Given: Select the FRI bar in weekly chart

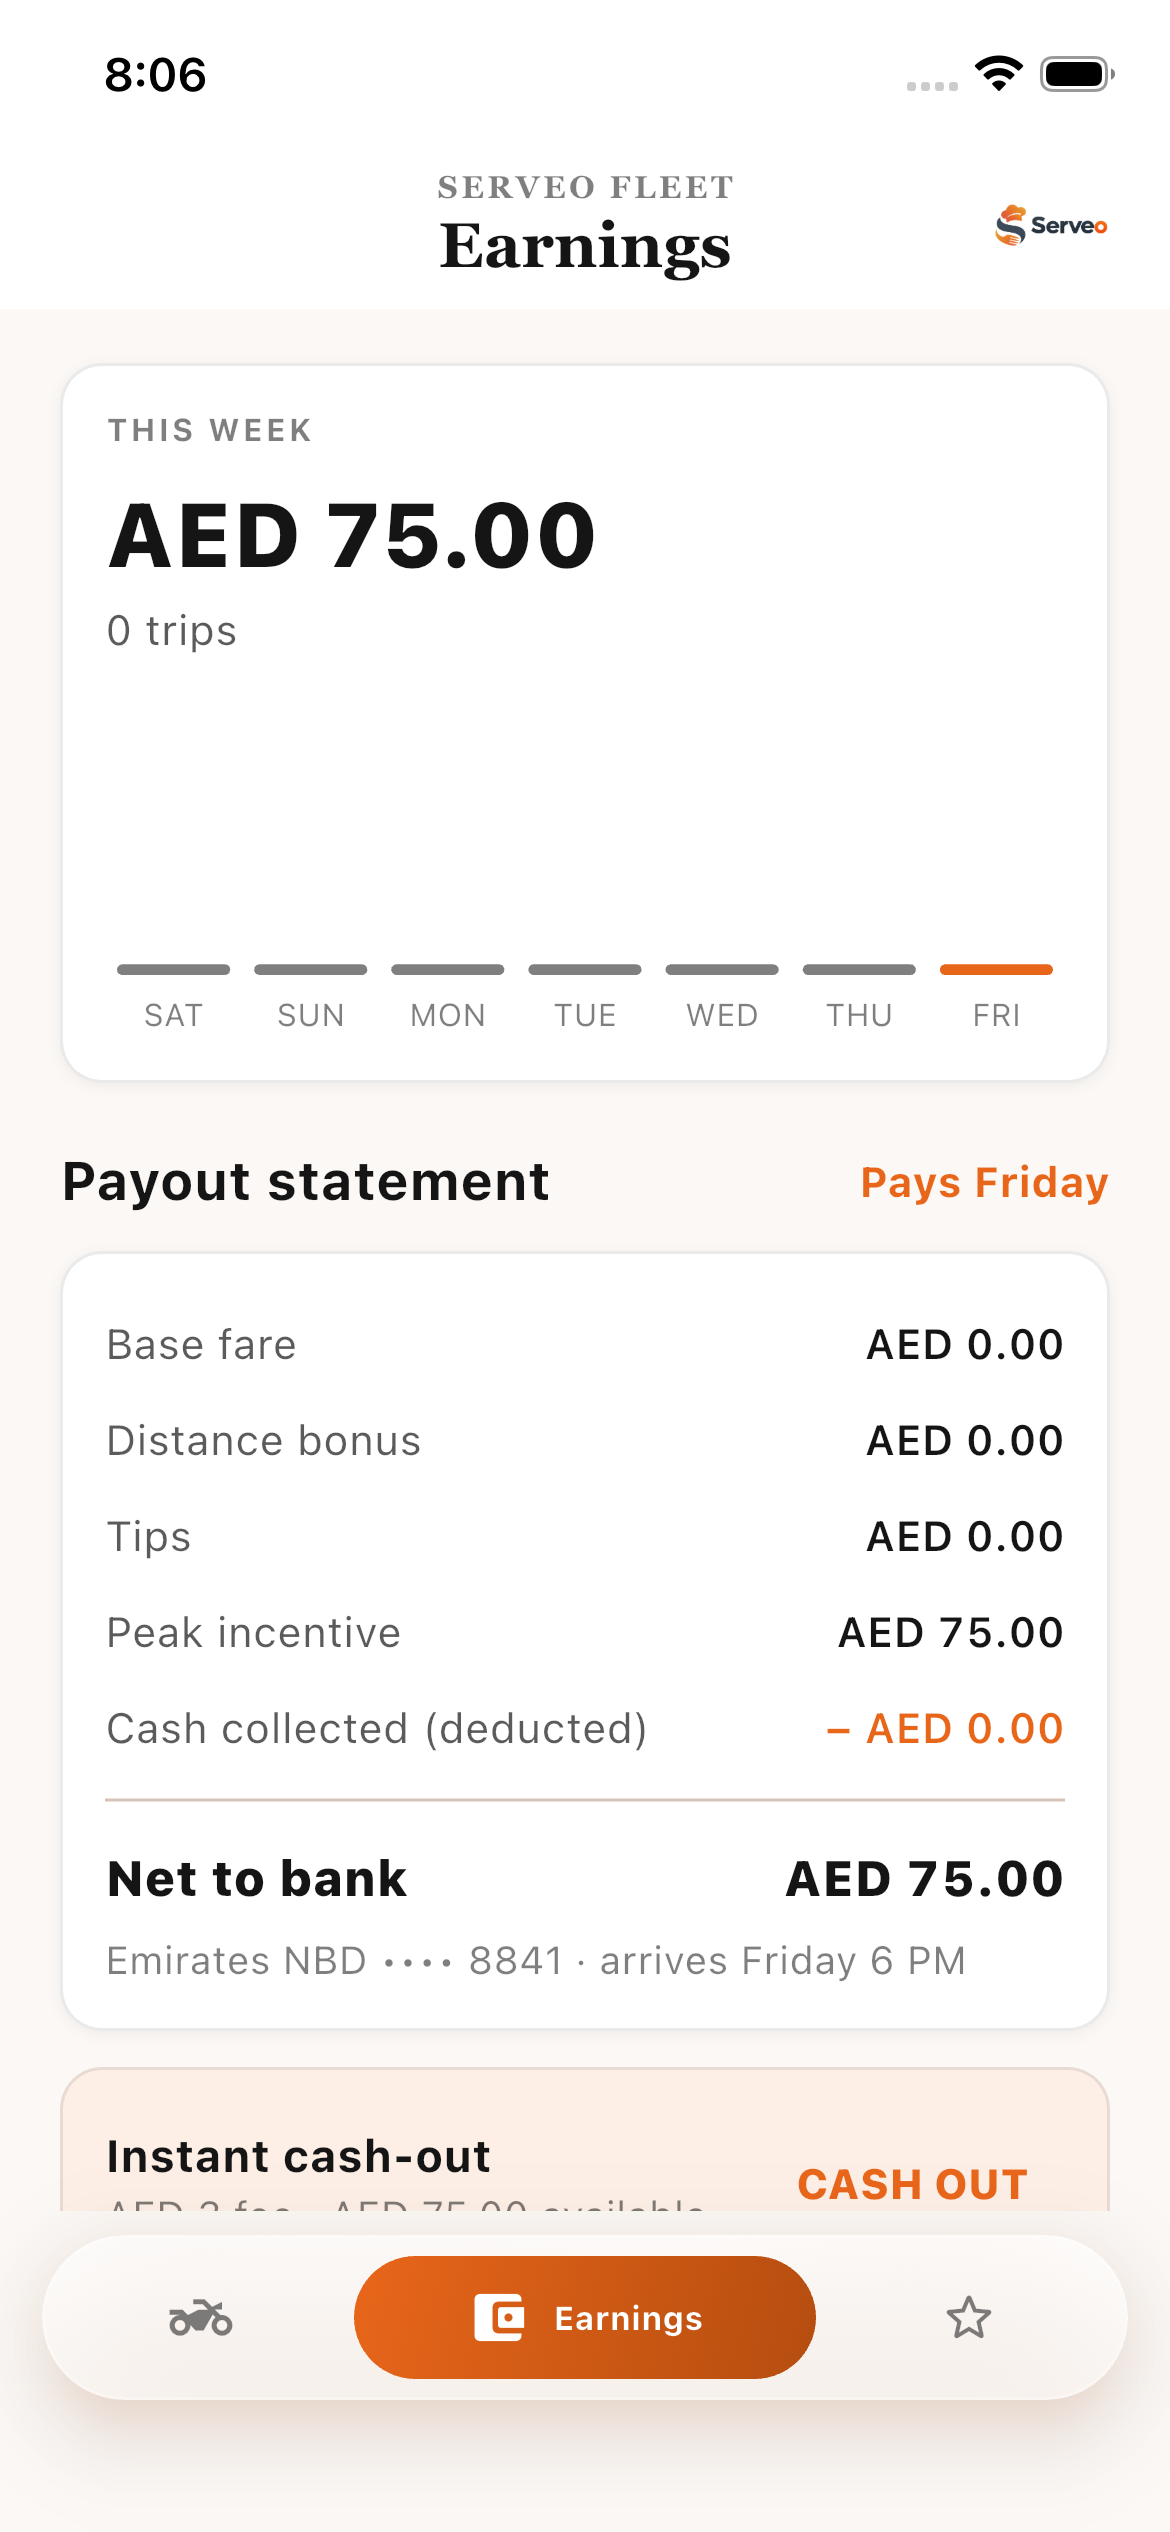Looking at the screenshot, I should (x=996, y=969).
